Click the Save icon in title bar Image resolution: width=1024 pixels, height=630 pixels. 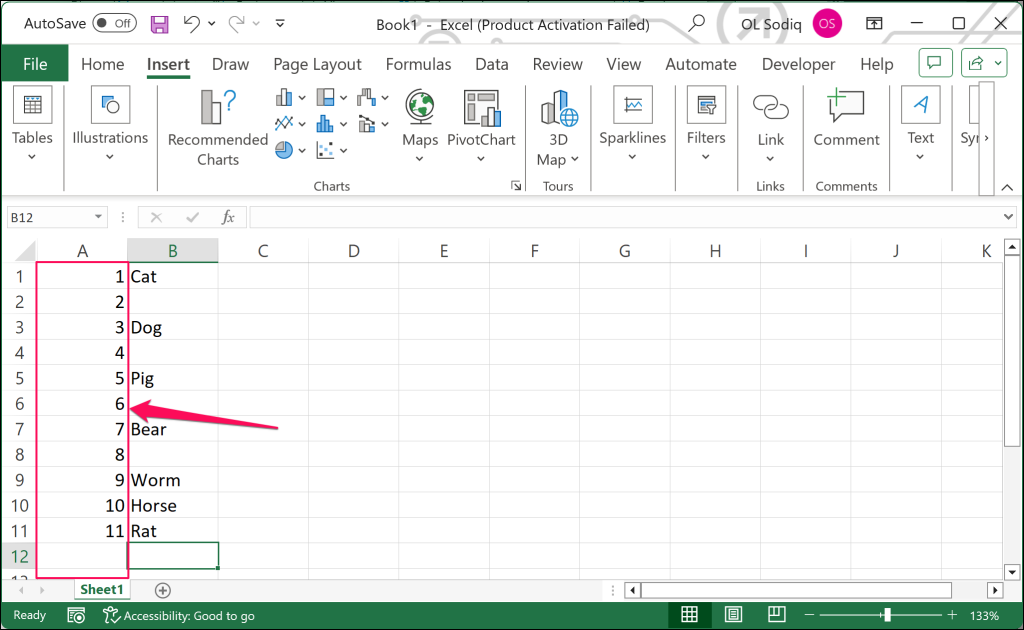pos(159,24)
